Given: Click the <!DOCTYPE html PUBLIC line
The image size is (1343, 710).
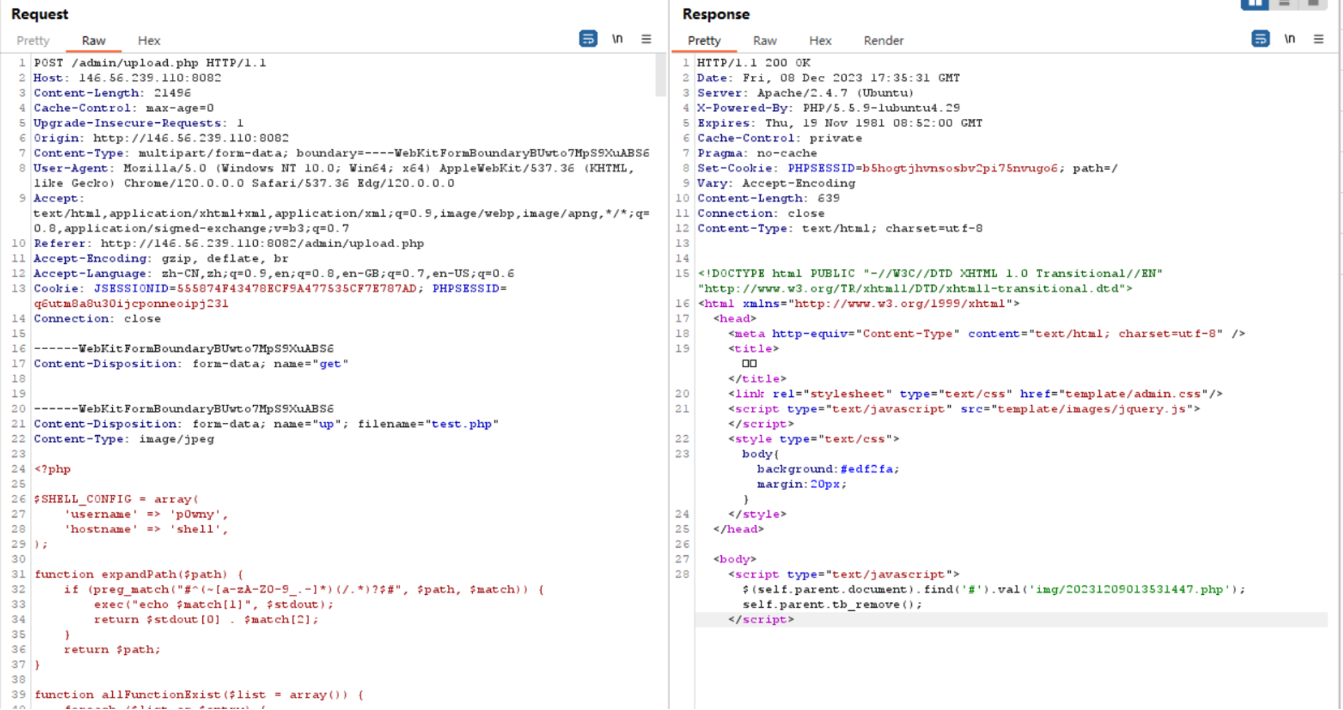Looking at the screenshot, I should point(930,273).
